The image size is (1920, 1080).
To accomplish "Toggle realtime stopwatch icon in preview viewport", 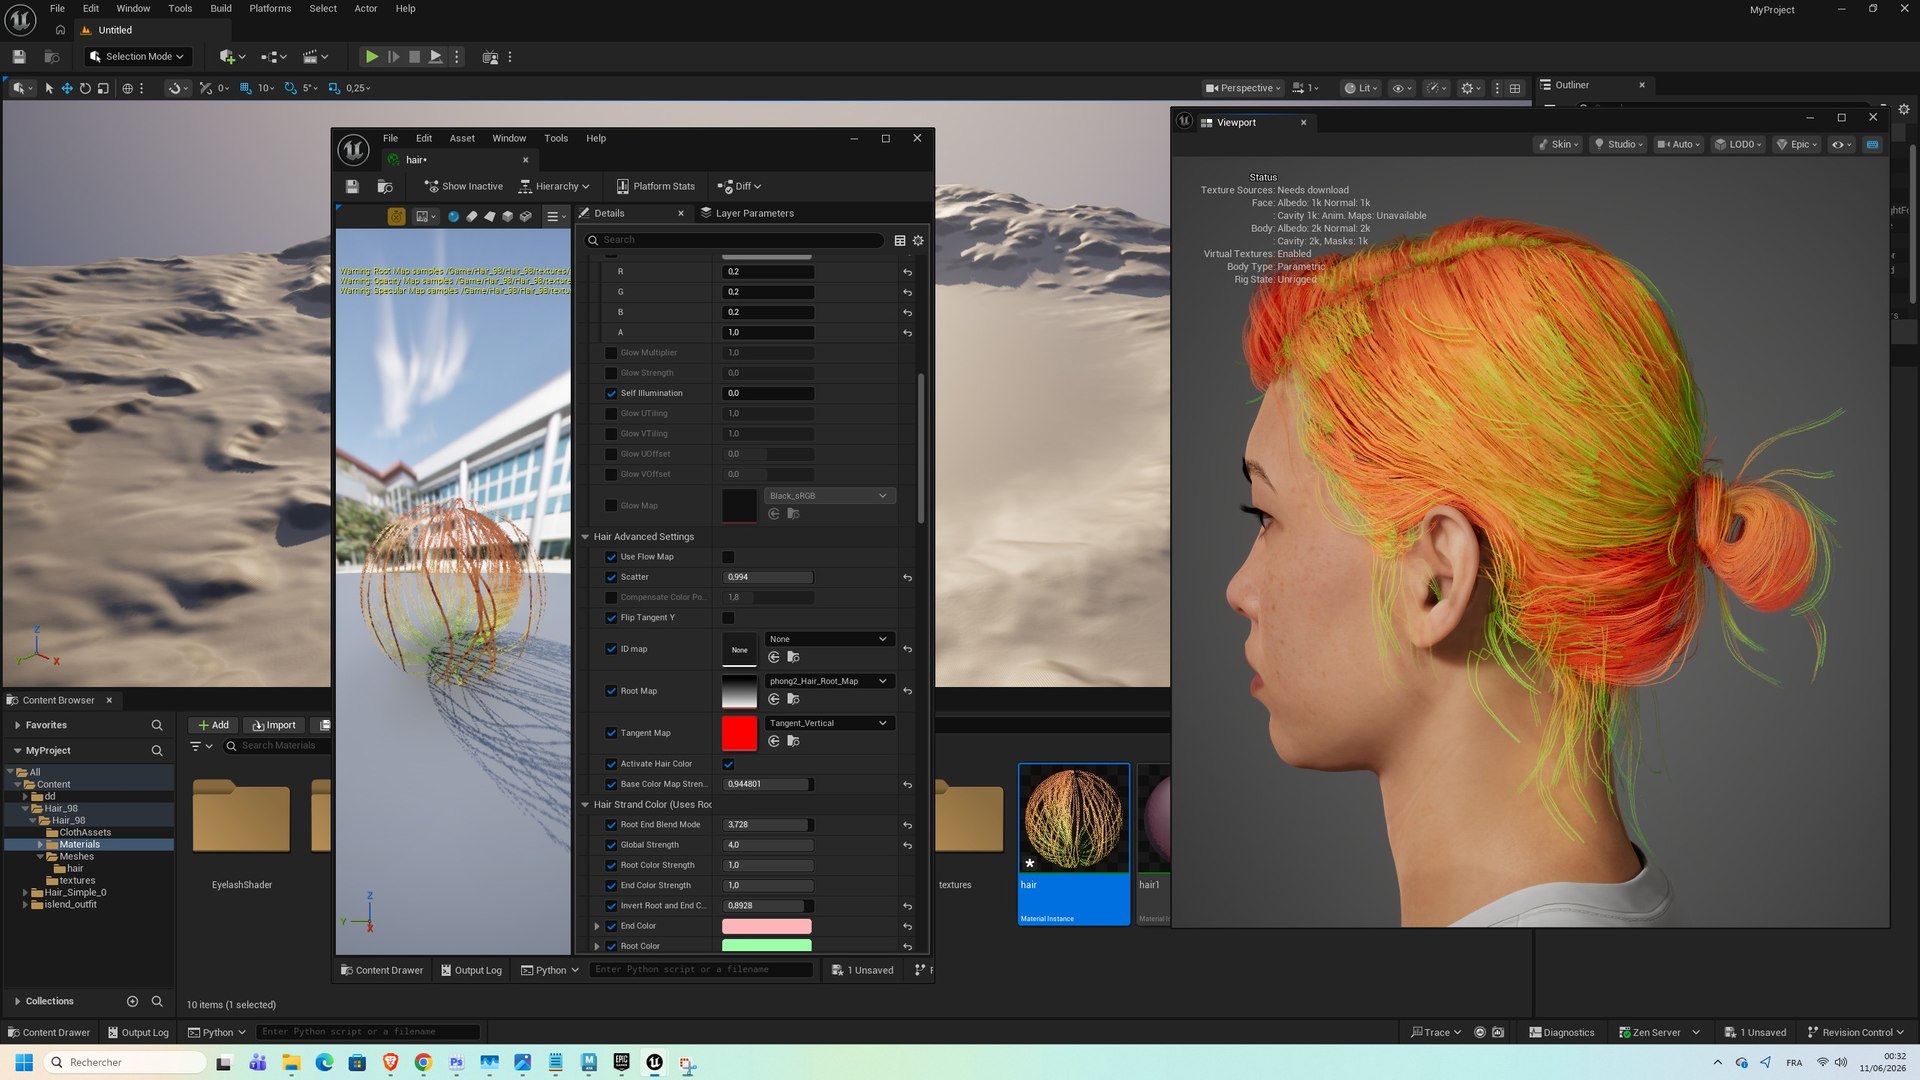I will coord(396,216).
